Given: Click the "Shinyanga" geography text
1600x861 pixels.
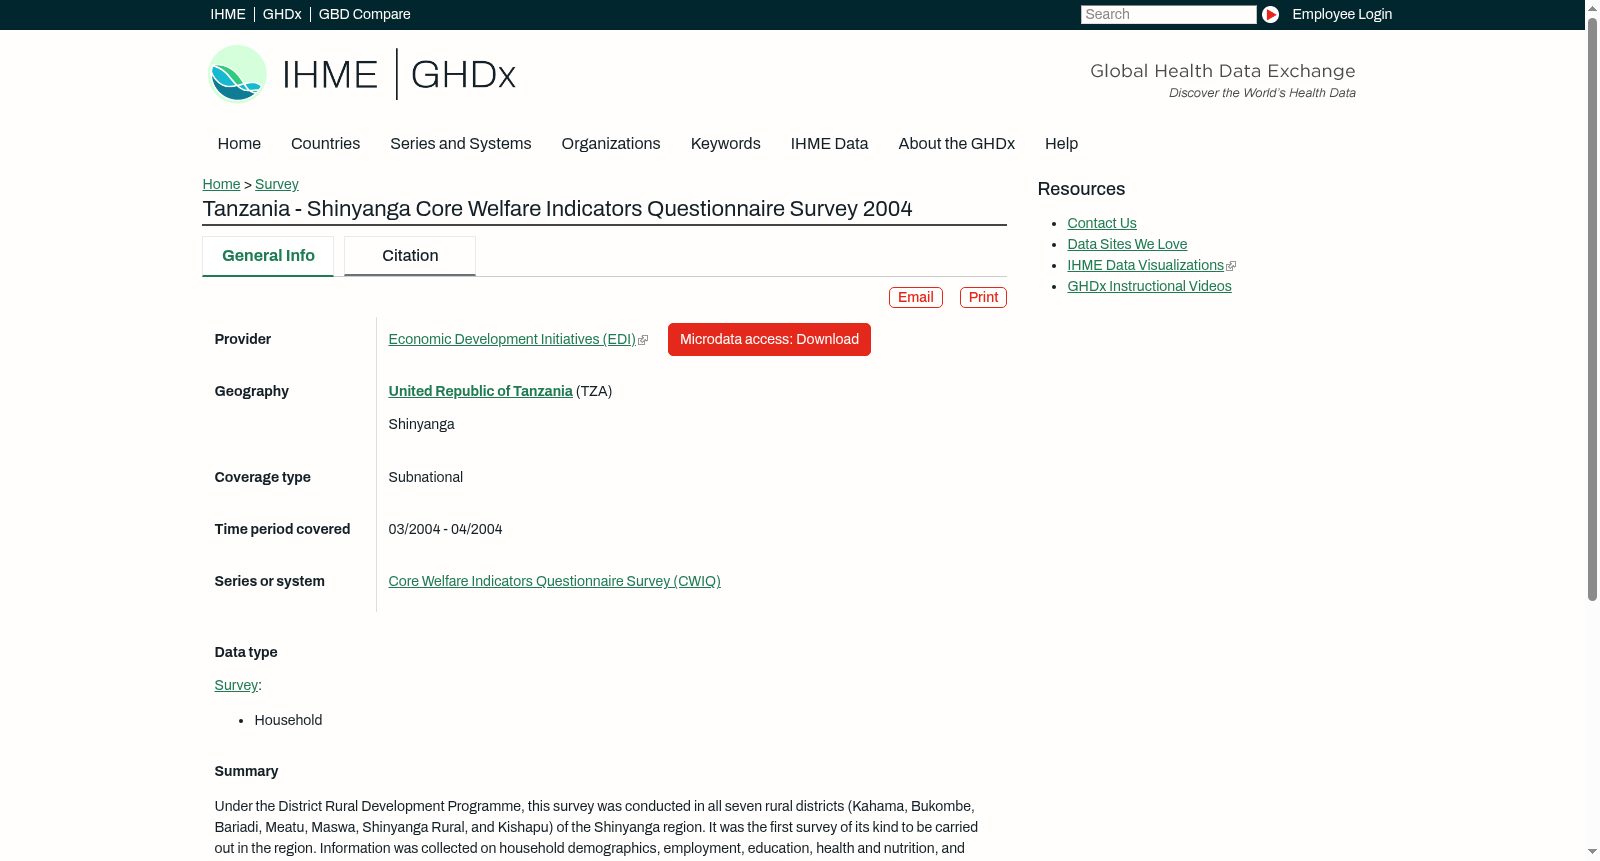Looking at the screenshot, I should (x=421, y=425).
